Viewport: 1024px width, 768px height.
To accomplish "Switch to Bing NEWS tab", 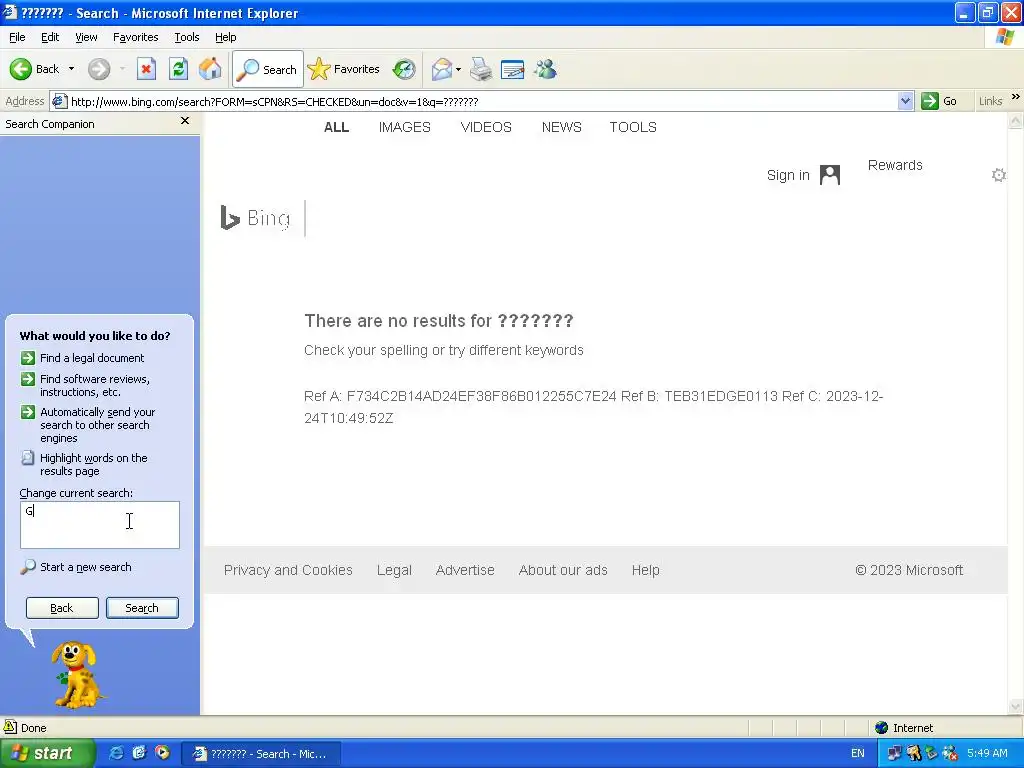I will (x=562, y=127).
